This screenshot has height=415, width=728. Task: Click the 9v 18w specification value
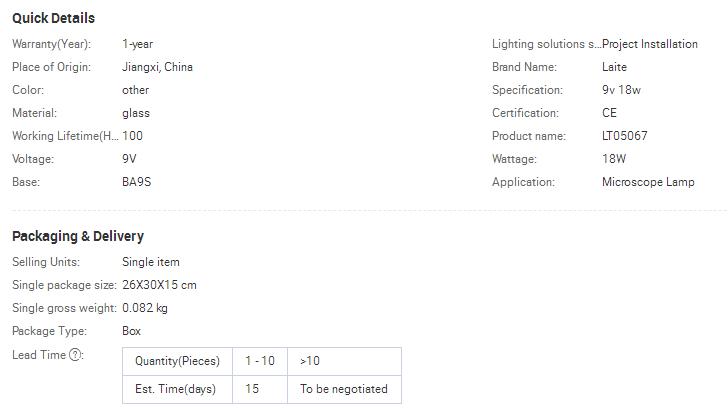(623, 90)
